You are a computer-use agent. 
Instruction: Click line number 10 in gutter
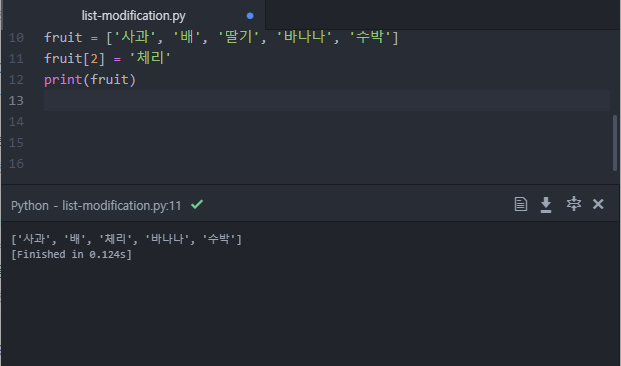[x=16, y=38]
